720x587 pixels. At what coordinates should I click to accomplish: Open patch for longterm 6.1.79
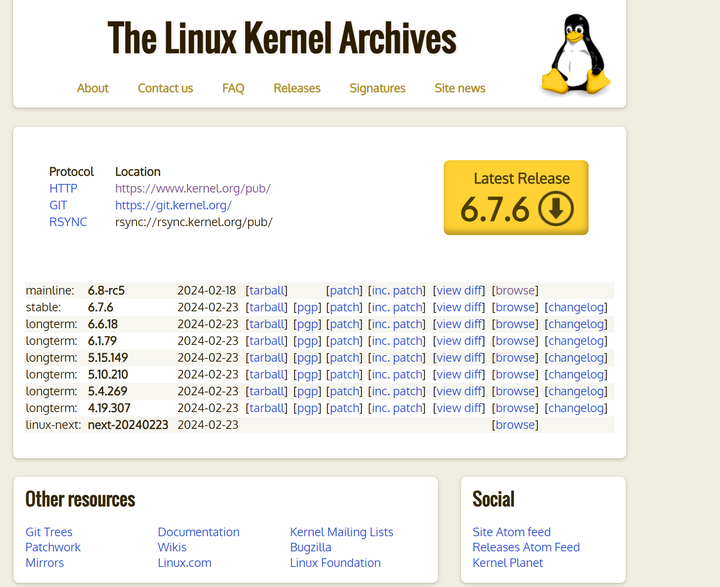pyautogui.click(x=344, y=341)
